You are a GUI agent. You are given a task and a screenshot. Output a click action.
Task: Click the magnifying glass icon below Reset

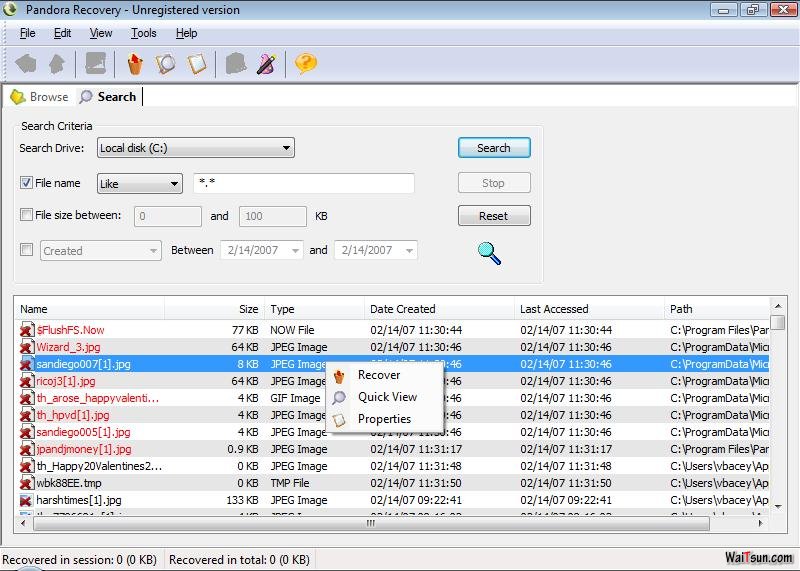point(489,253)
